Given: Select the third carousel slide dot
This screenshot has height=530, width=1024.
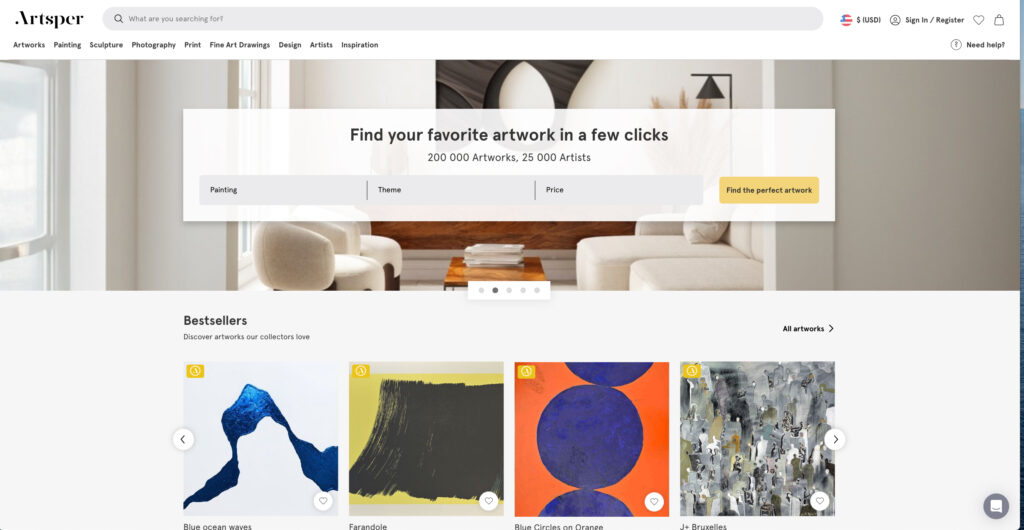Looking at the screenshot, I should click(509, 290).
